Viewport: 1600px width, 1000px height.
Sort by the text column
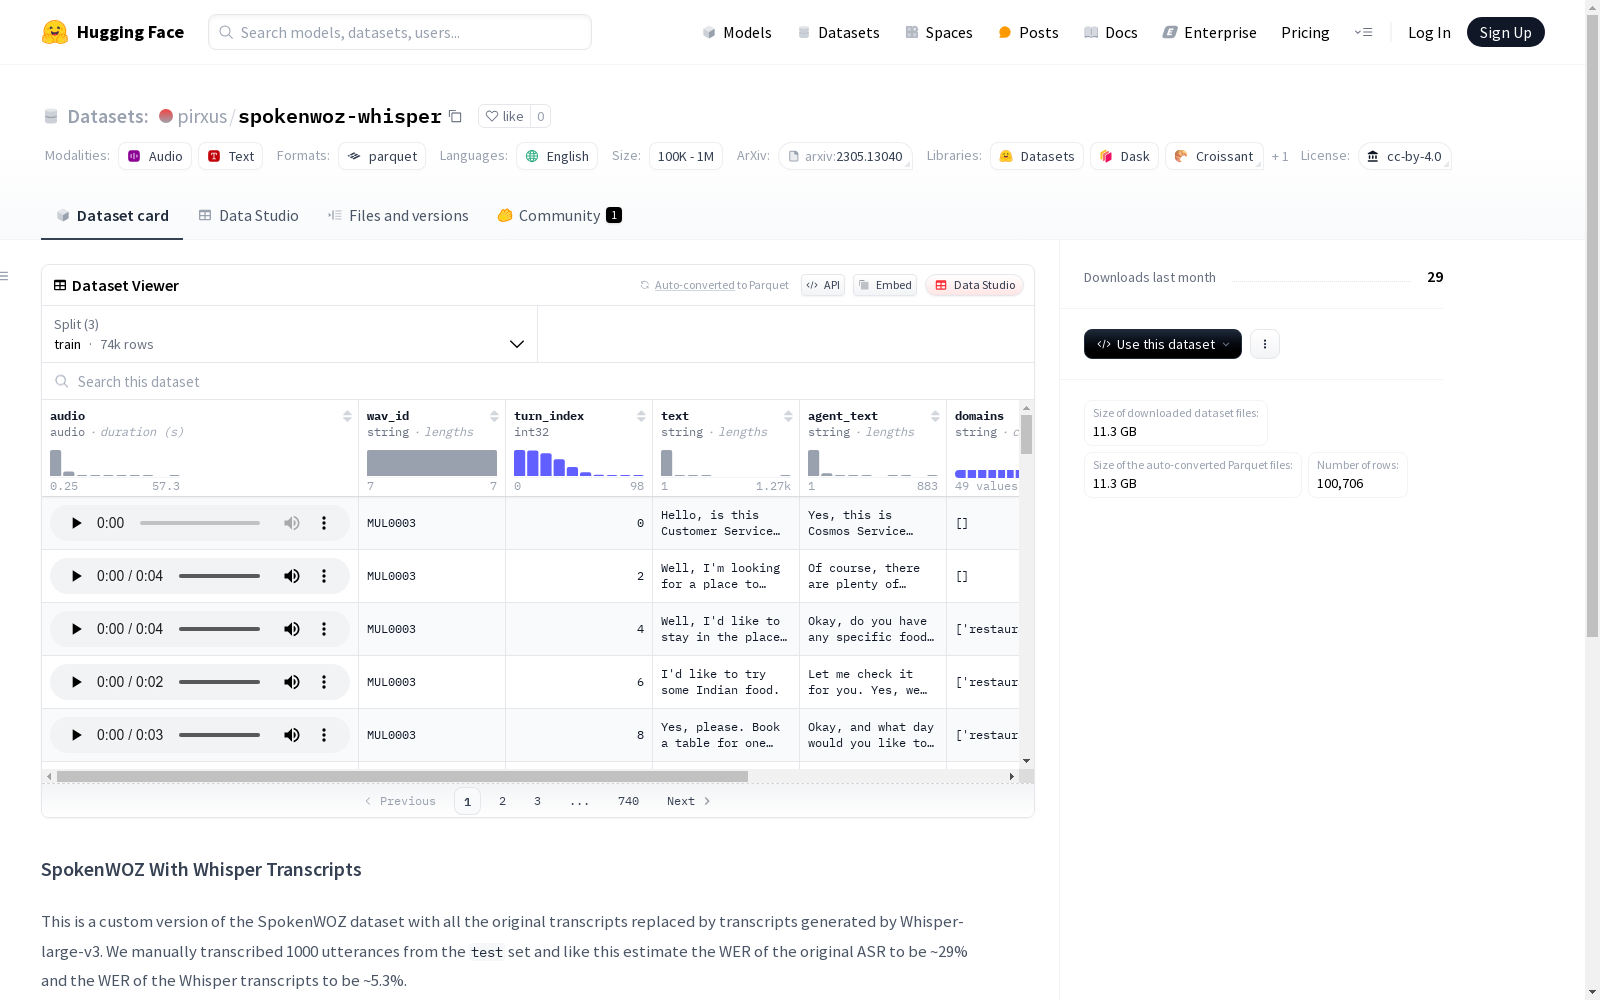click(x=788, y=416)
